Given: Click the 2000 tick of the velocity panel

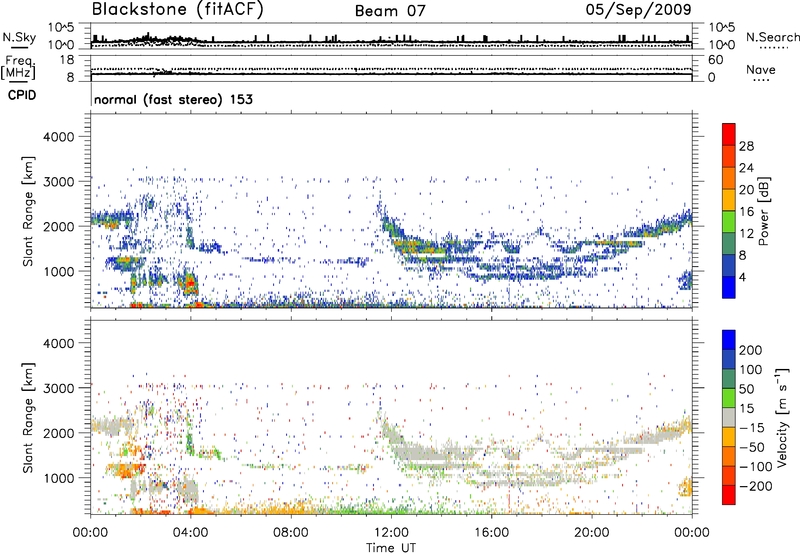Looking at the screenshot, I should tap(59, 433).
